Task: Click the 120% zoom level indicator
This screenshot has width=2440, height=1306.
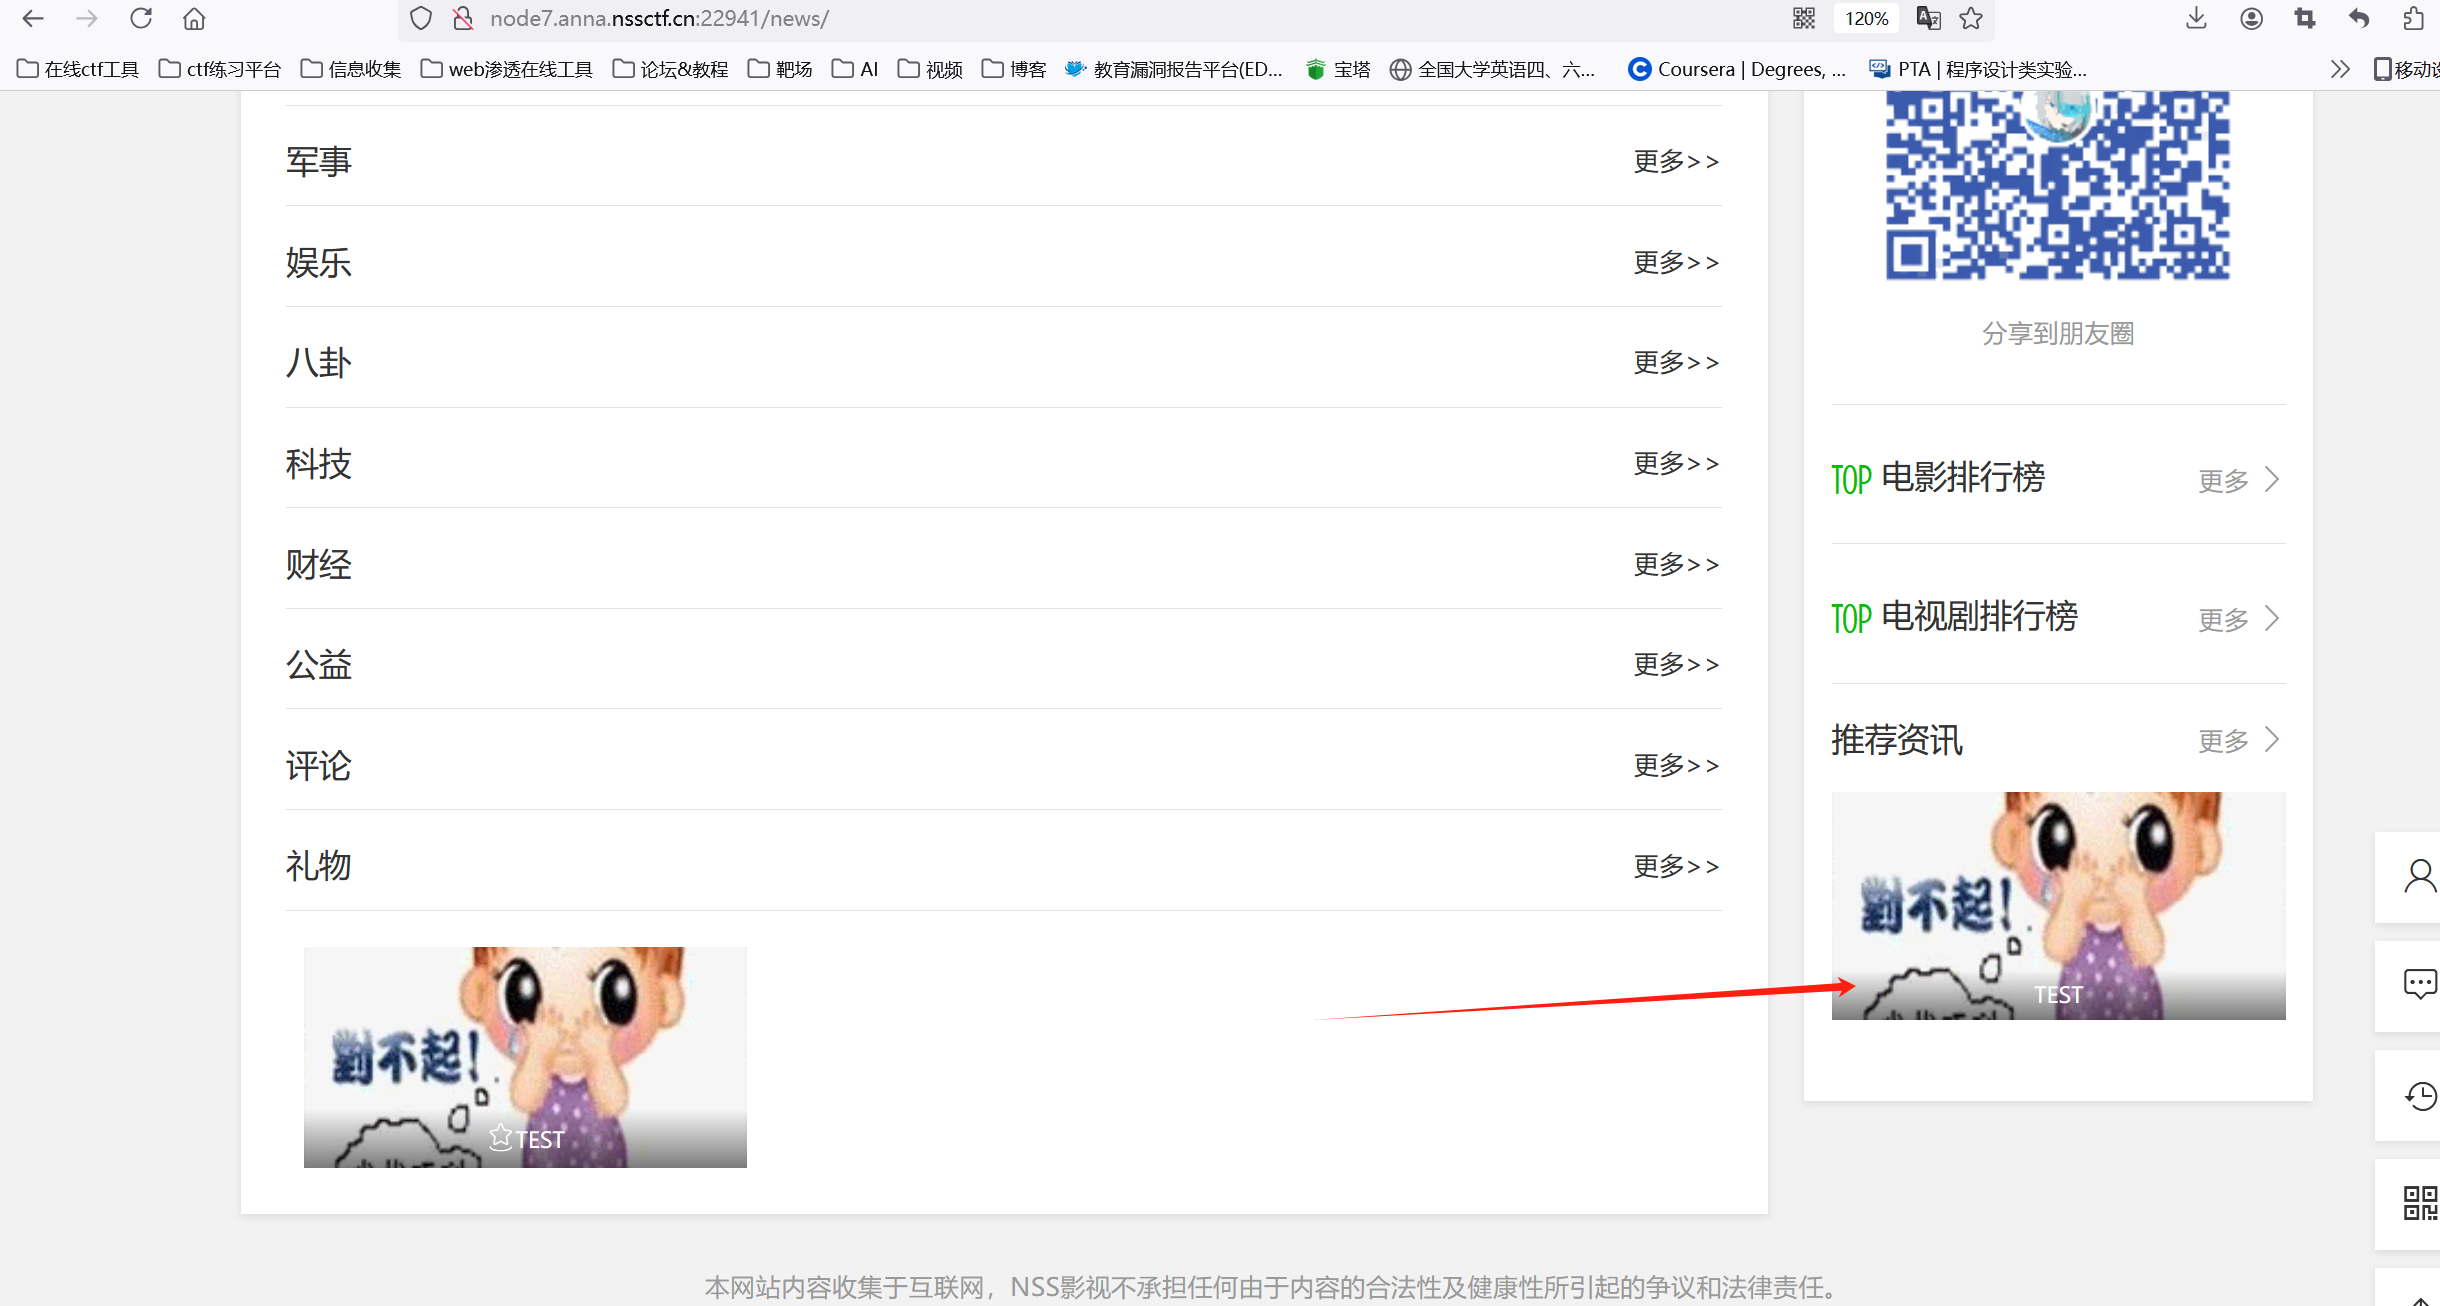Action: [1866, 18]
